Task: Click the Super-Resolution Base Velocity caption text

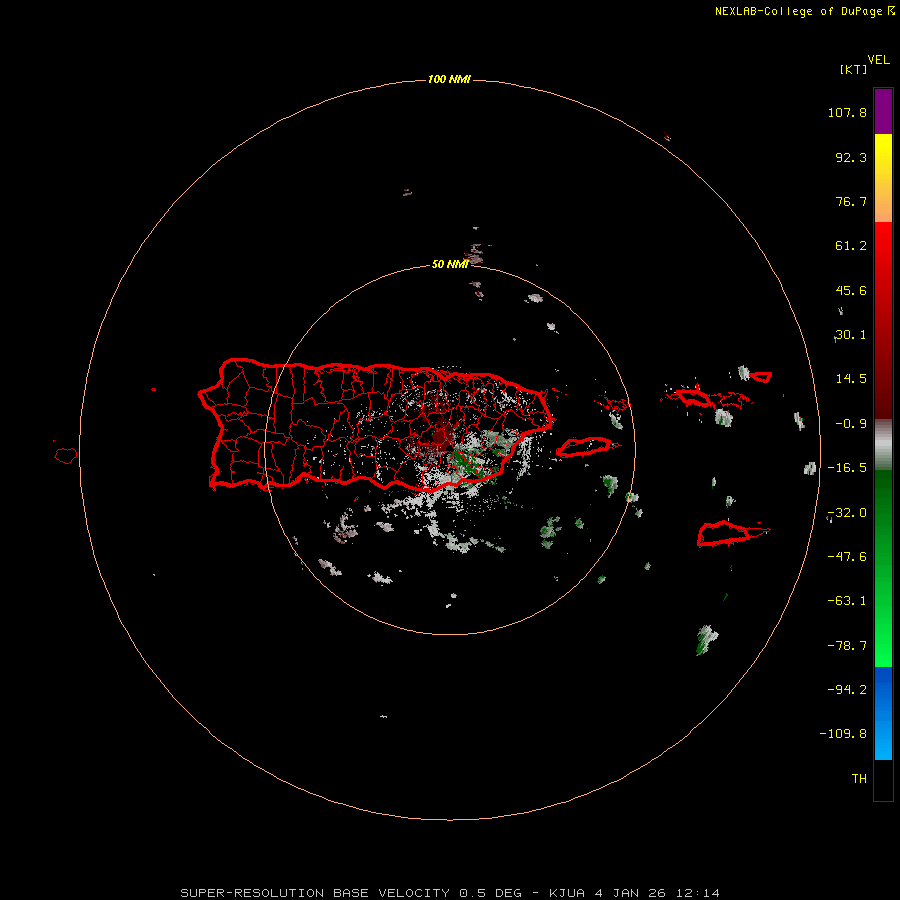Action: pyautogui.click(x=449, y=893)
